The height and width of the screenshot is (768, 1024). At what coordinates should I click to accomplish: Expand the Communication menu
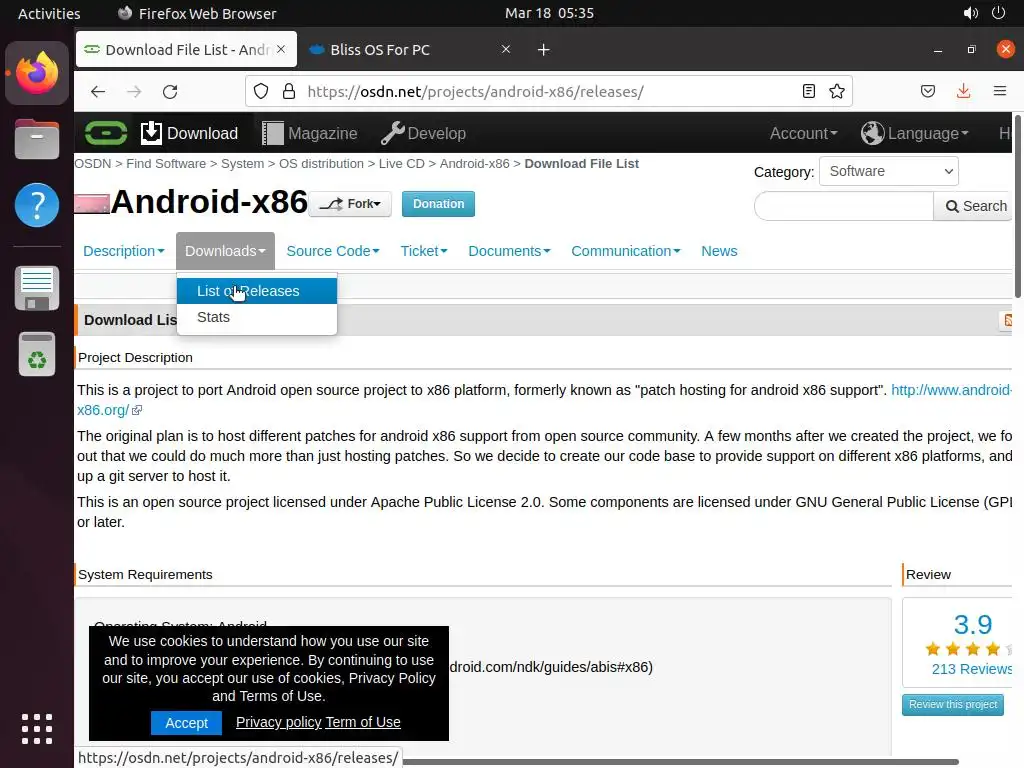click(x=626, y=251)
